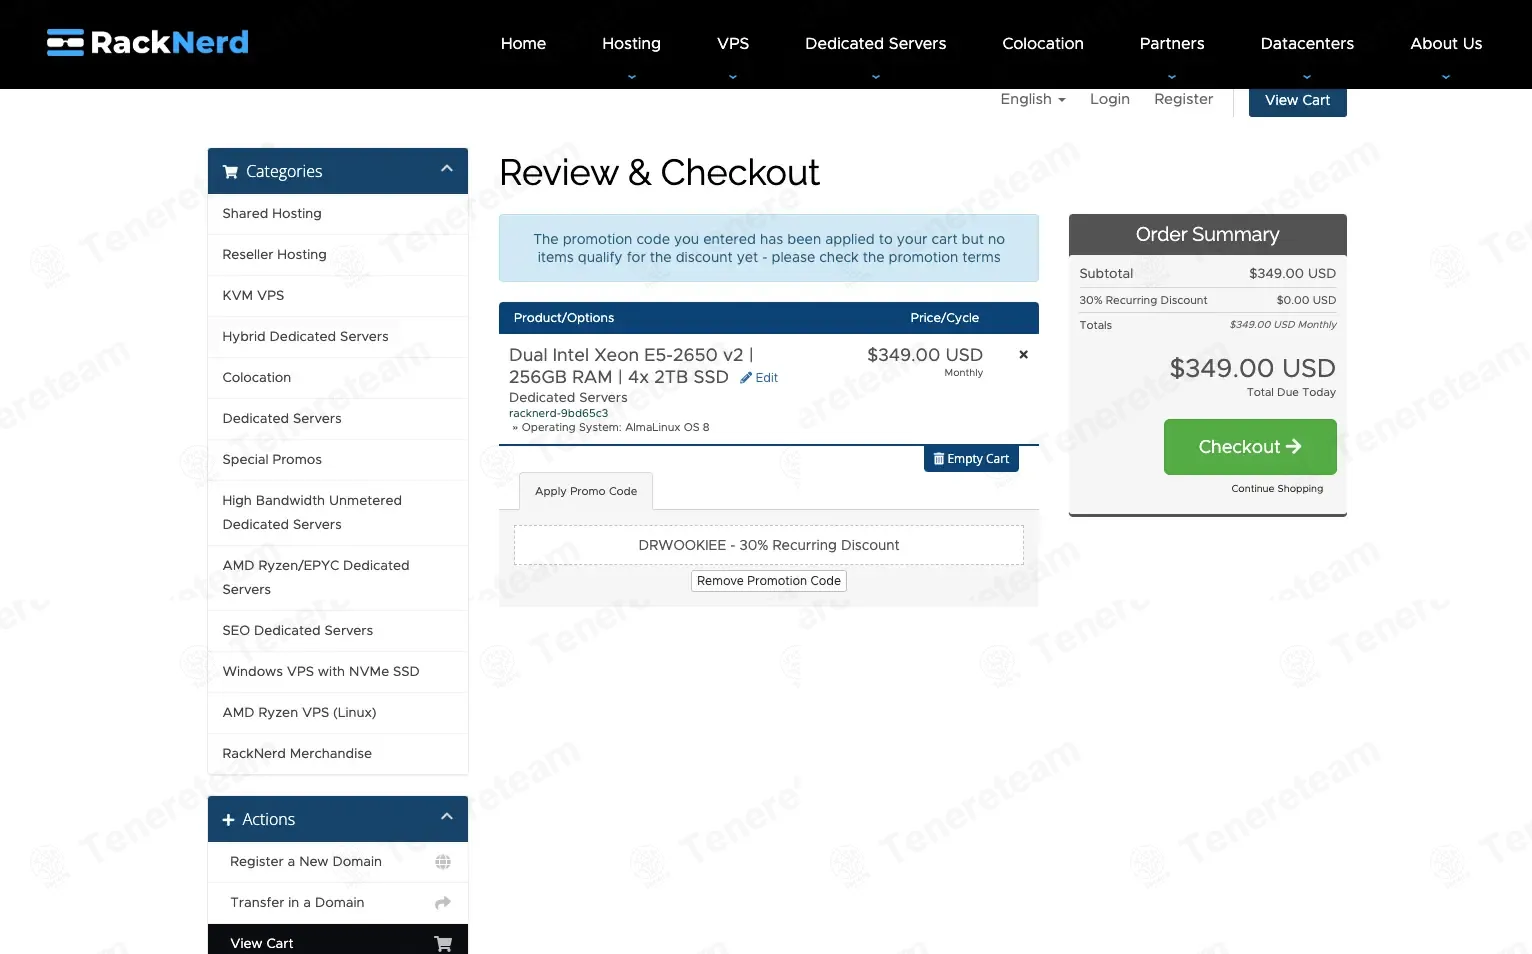Open RackNerd Merchandise category
This screenshot has height=954, width=1532.
click(x=338, y=754)
